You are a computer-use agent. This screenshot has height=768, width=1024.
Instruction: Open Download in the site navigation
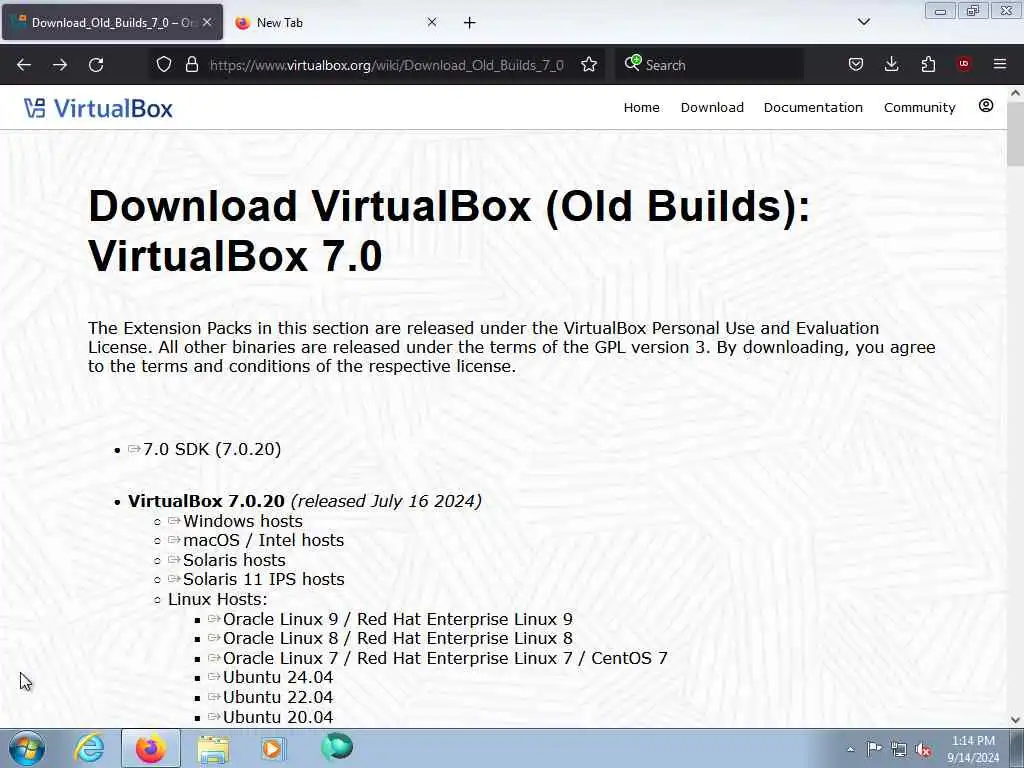712,107
